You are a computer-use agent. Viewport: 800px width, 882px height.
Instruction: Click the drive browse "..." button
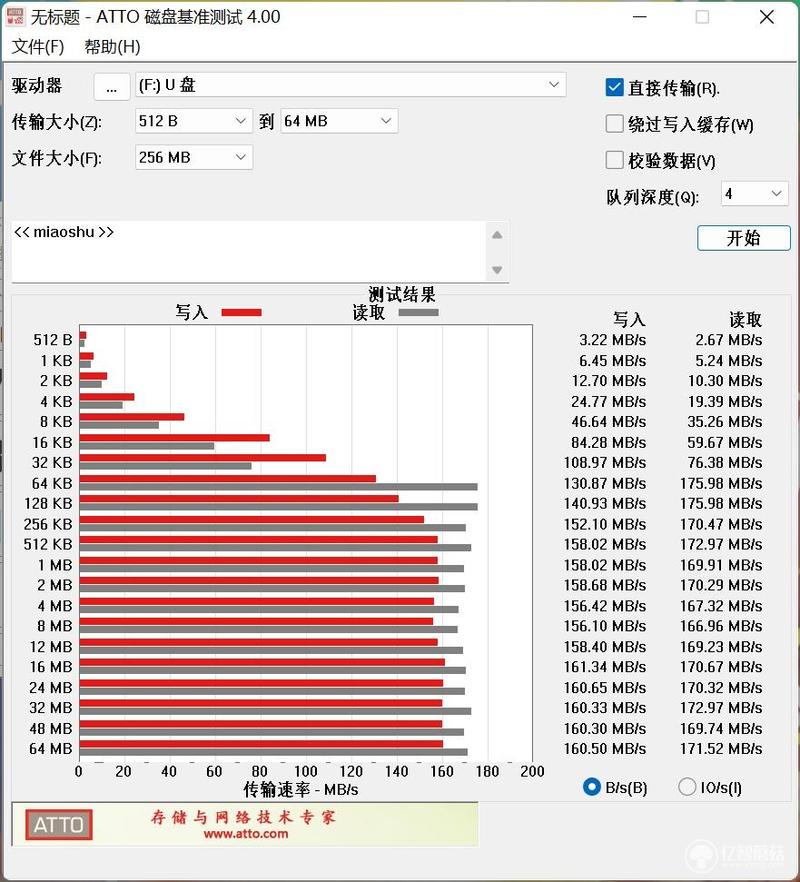coord(111,87)
